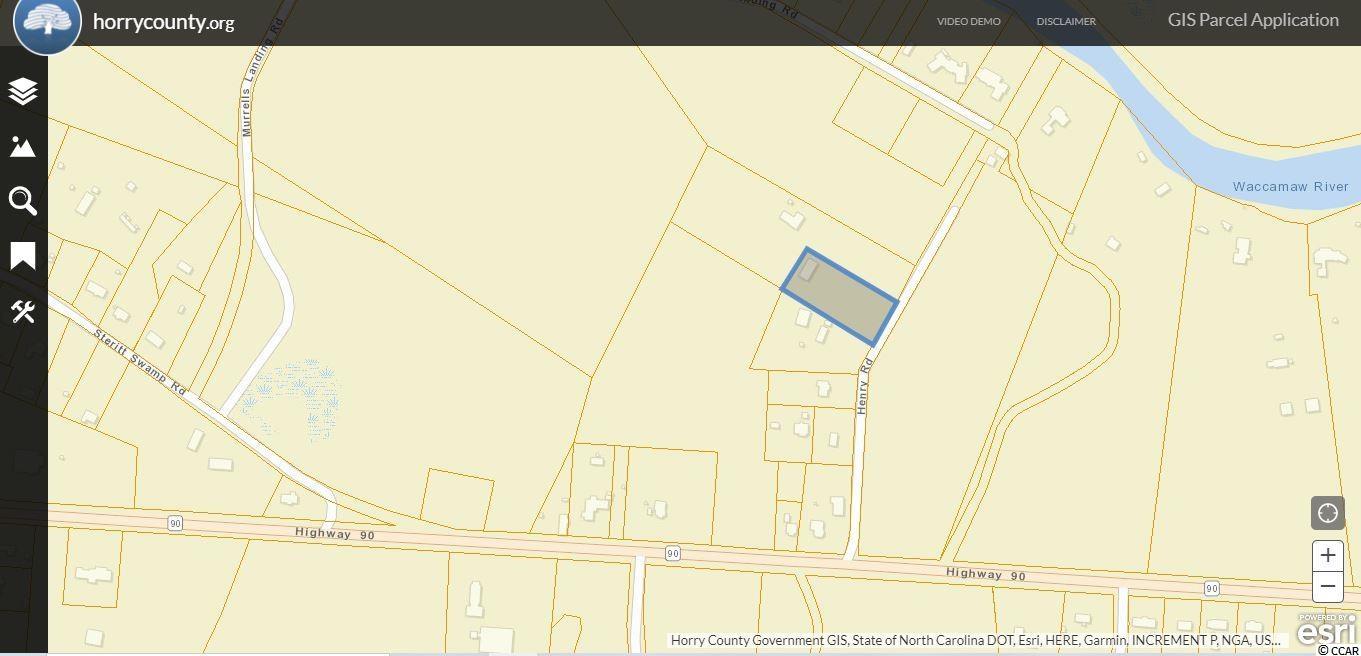Viewport: 1361px width, 656px height.
Task: Zoom out with the minus button
Action: point(1328,586)
